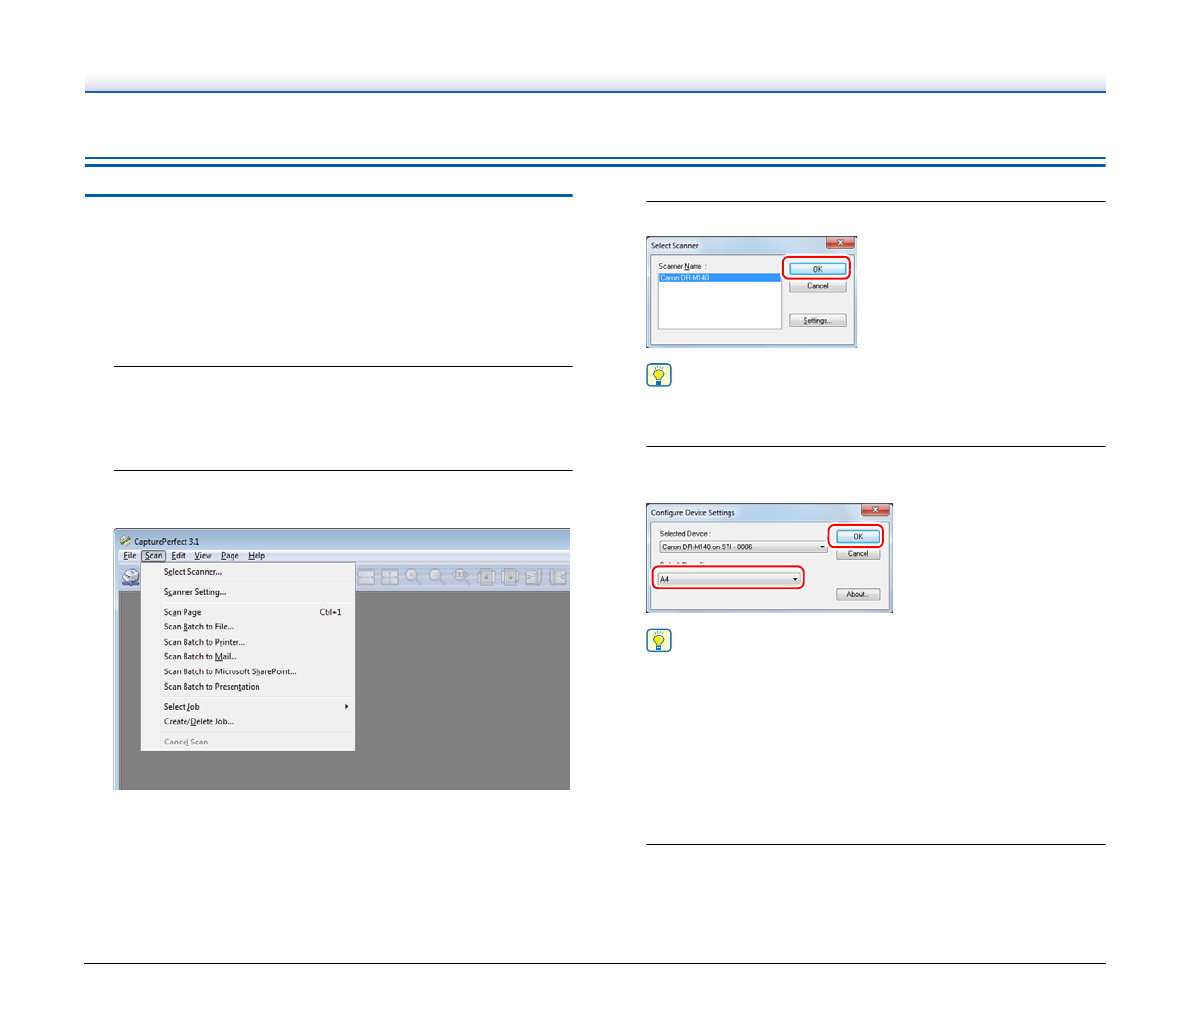Click Settings... button in Select Scanner dialog
1190x1020 pixels.
817,321
